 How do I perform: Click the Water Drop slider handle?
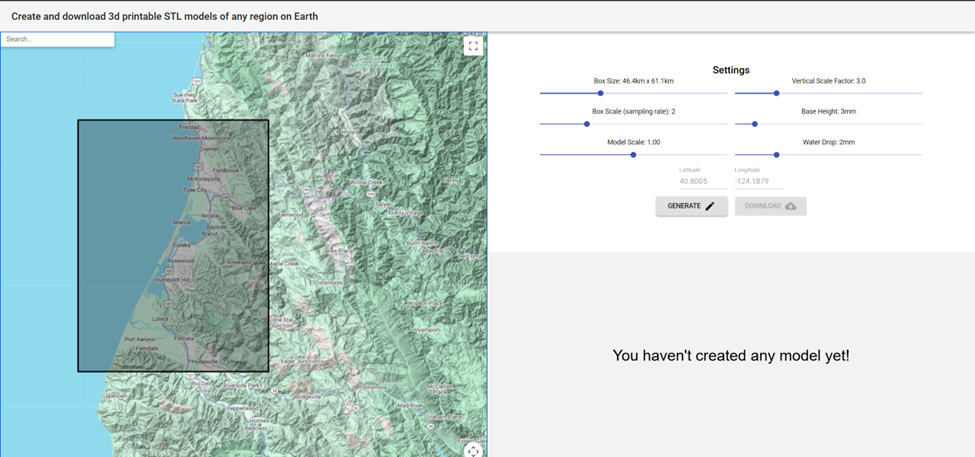coord(776,155)
